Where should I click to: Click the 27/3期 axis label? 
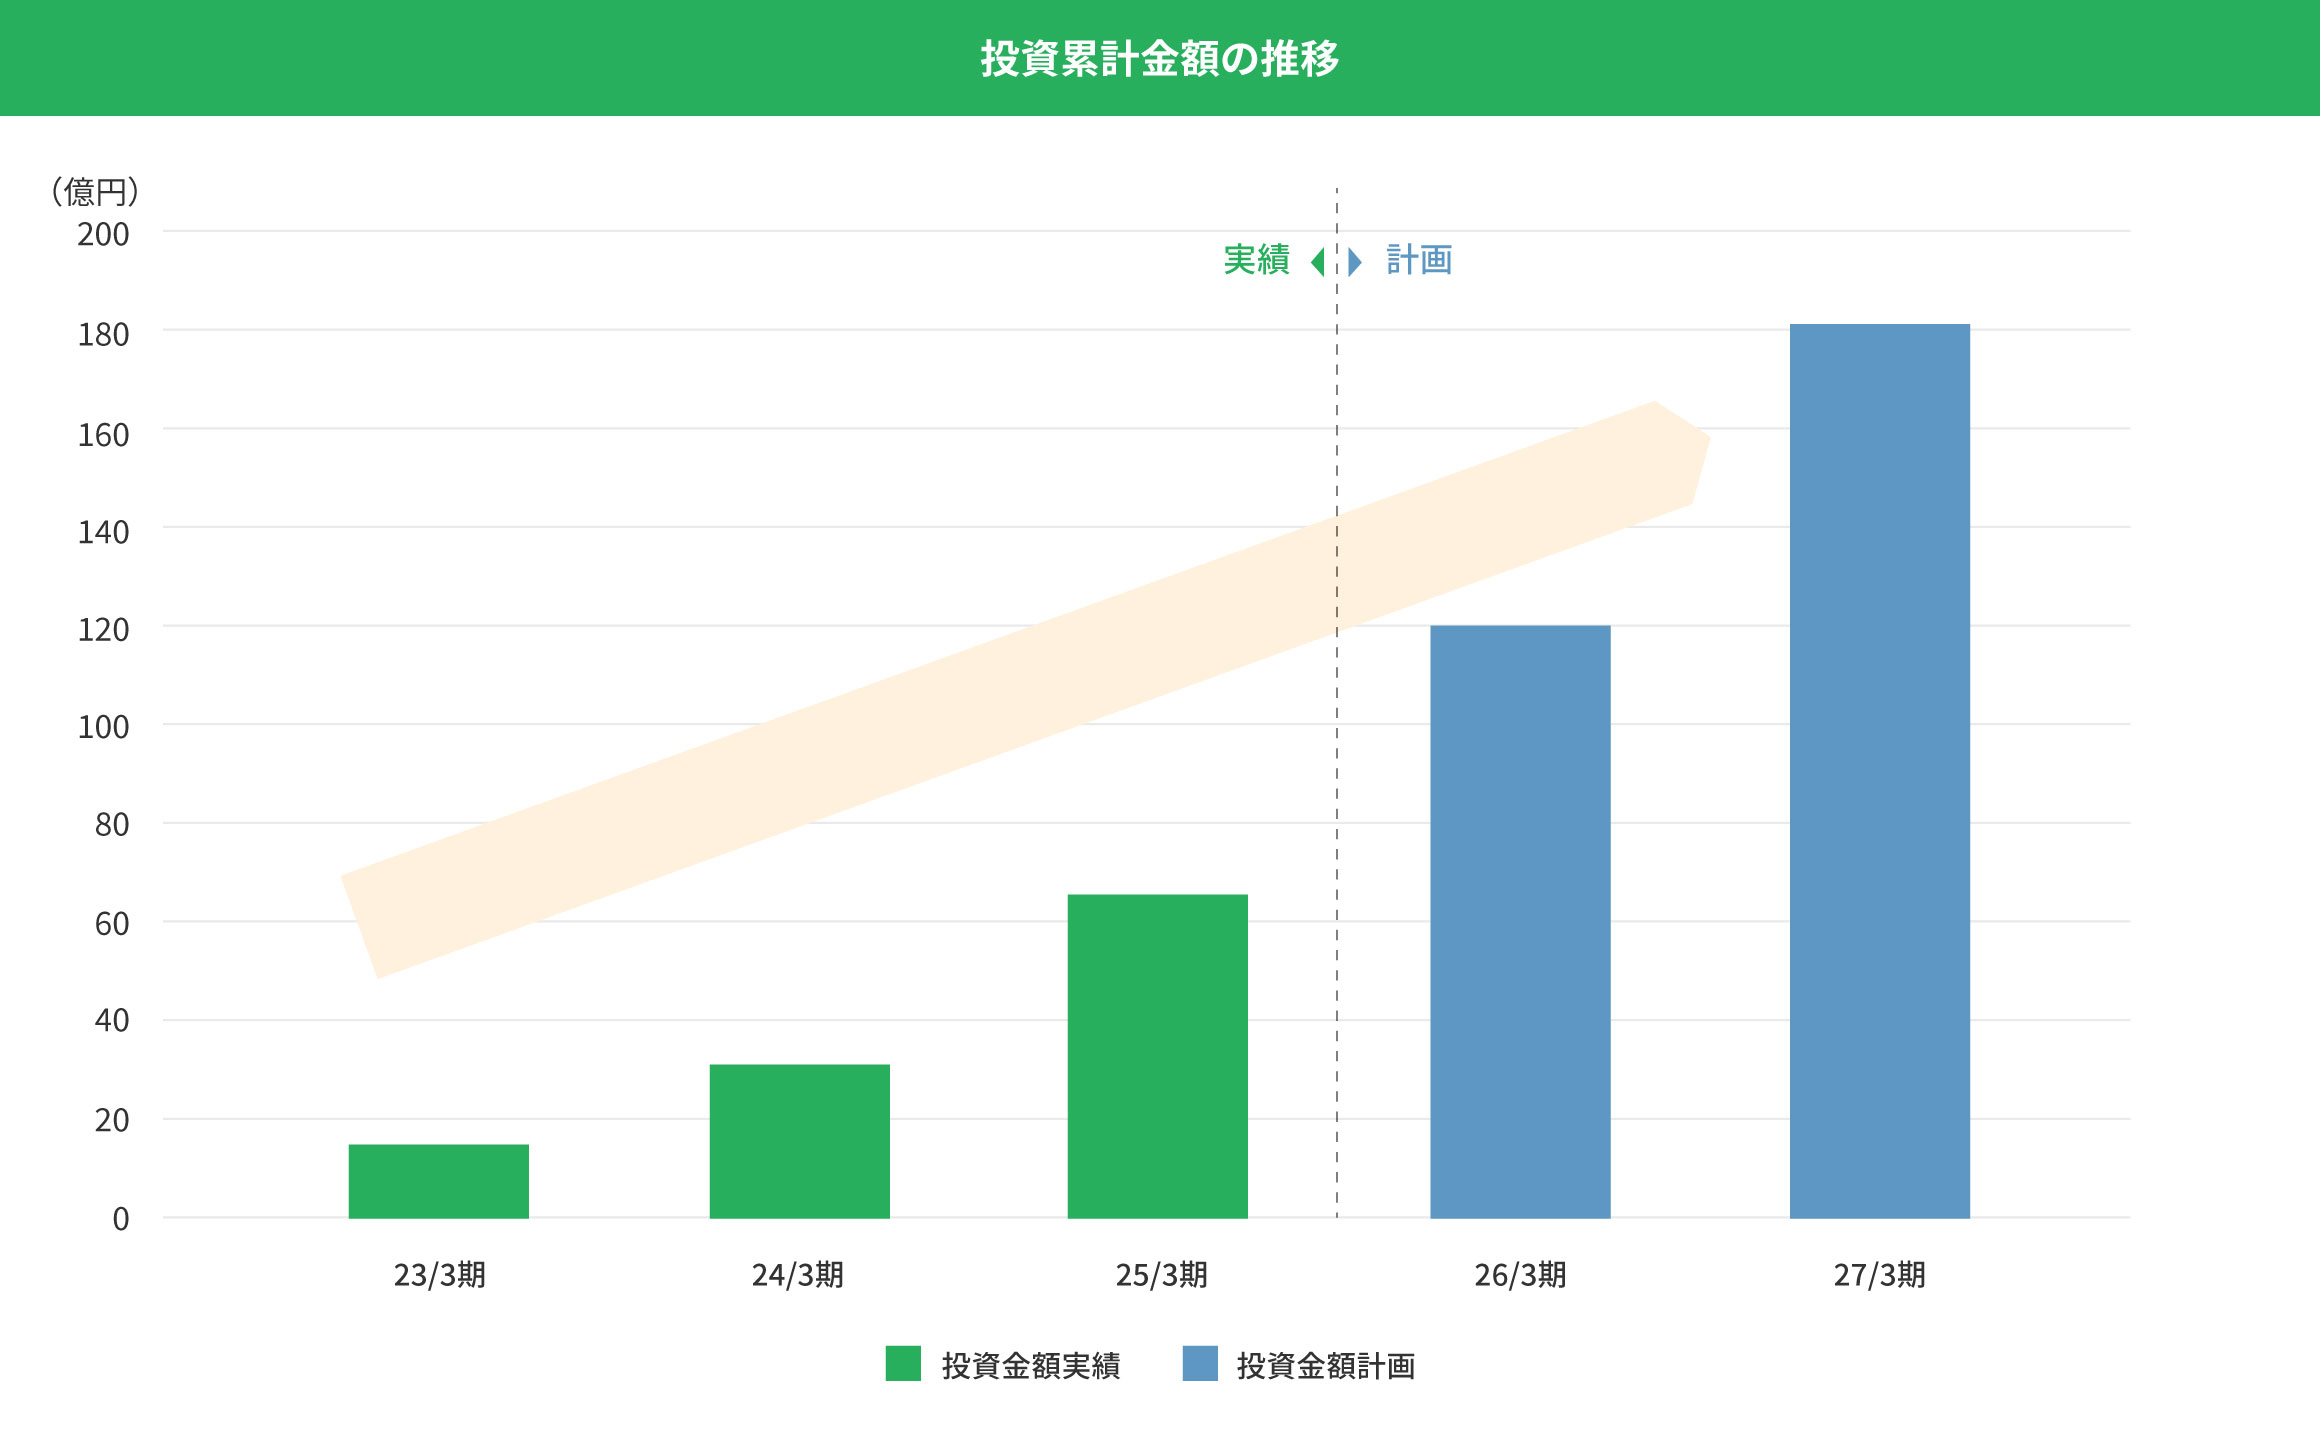pyautogui.click(x=1879, y=1275)
